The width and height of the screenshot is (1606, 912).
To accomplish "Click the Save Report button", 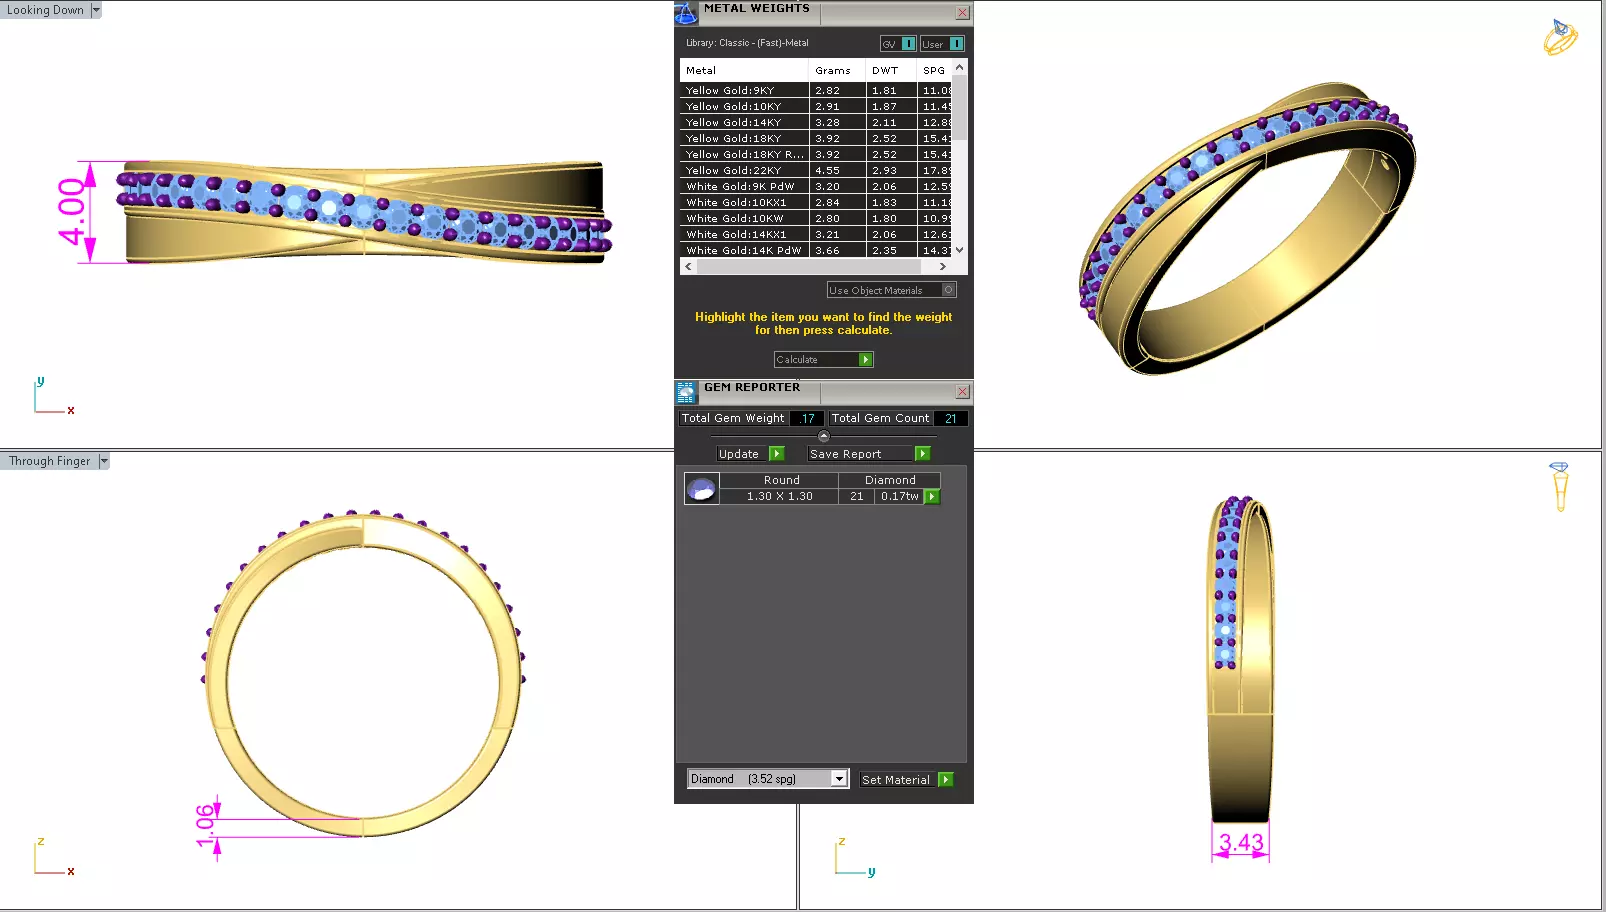I will tap(869, 454).
